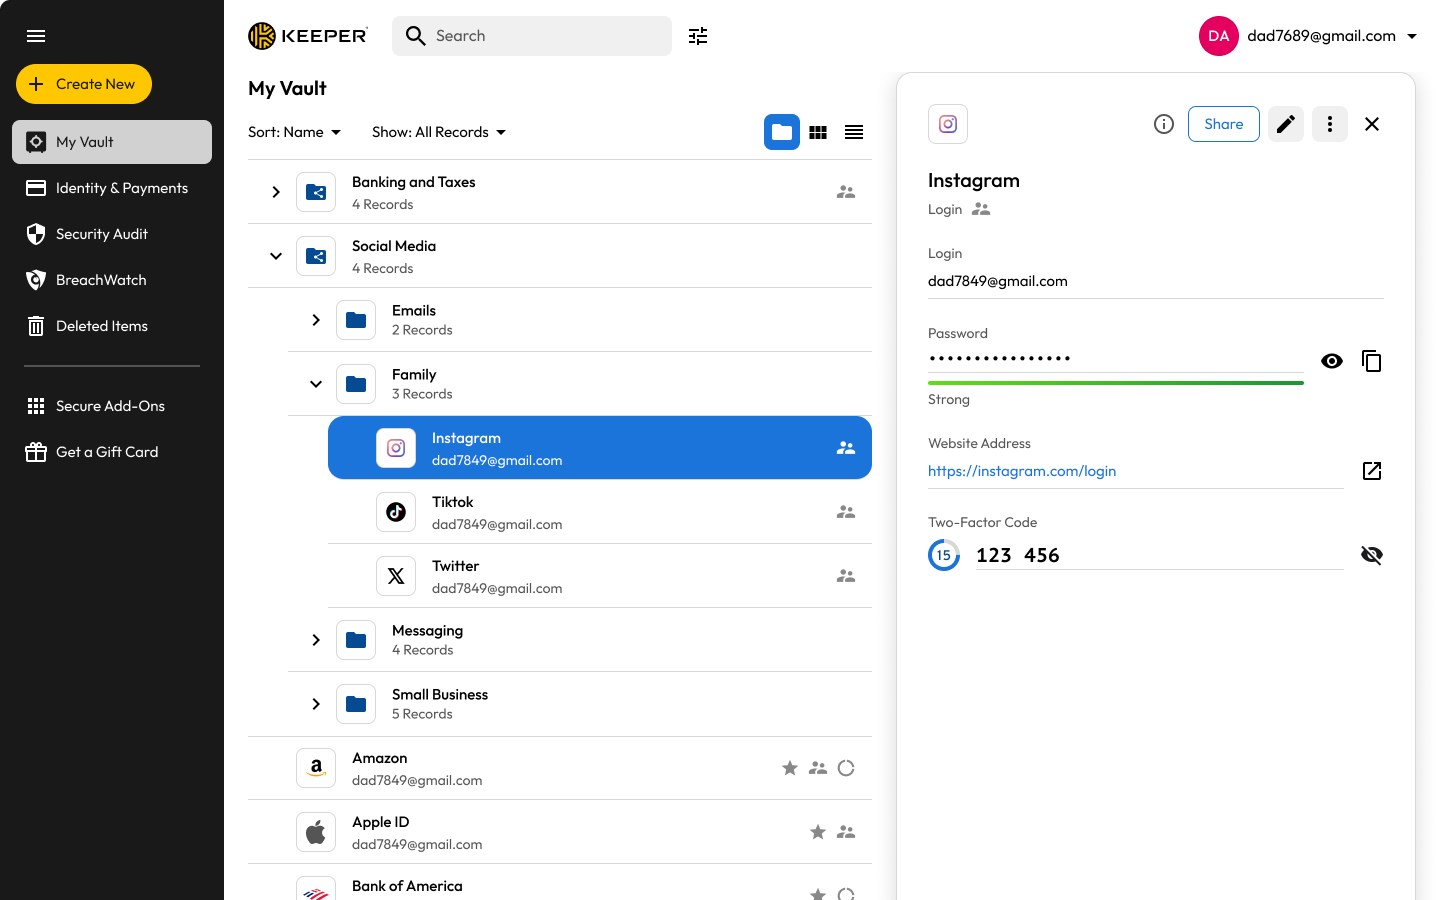Click the Keeper logo

(307, 35)
